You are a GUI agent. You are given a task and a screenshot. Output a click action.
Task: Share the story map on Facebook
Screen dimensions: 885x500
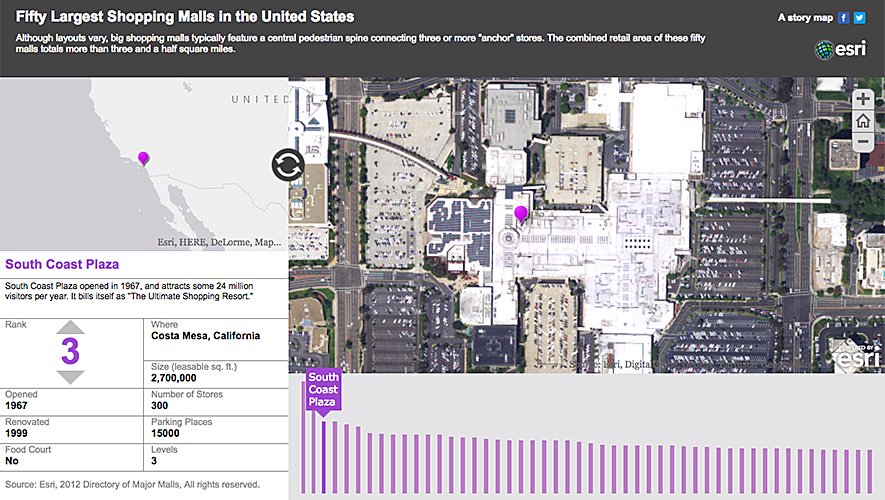pos(843,17)
